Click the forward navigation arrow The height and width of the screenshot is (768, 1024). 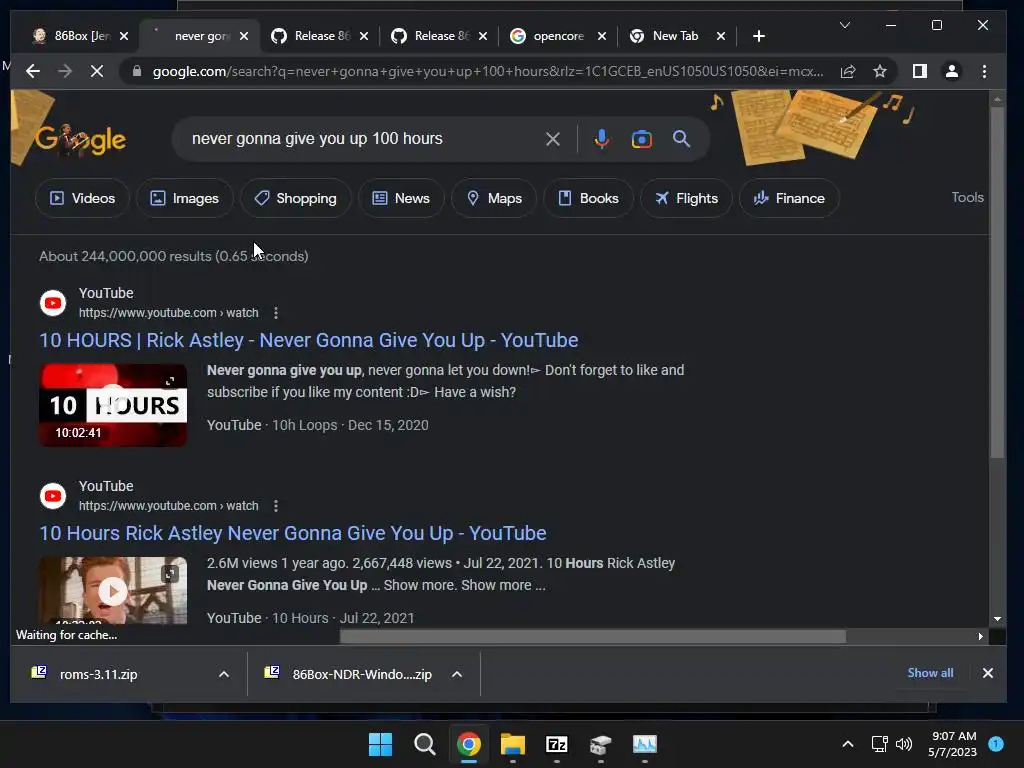point(65,71)
